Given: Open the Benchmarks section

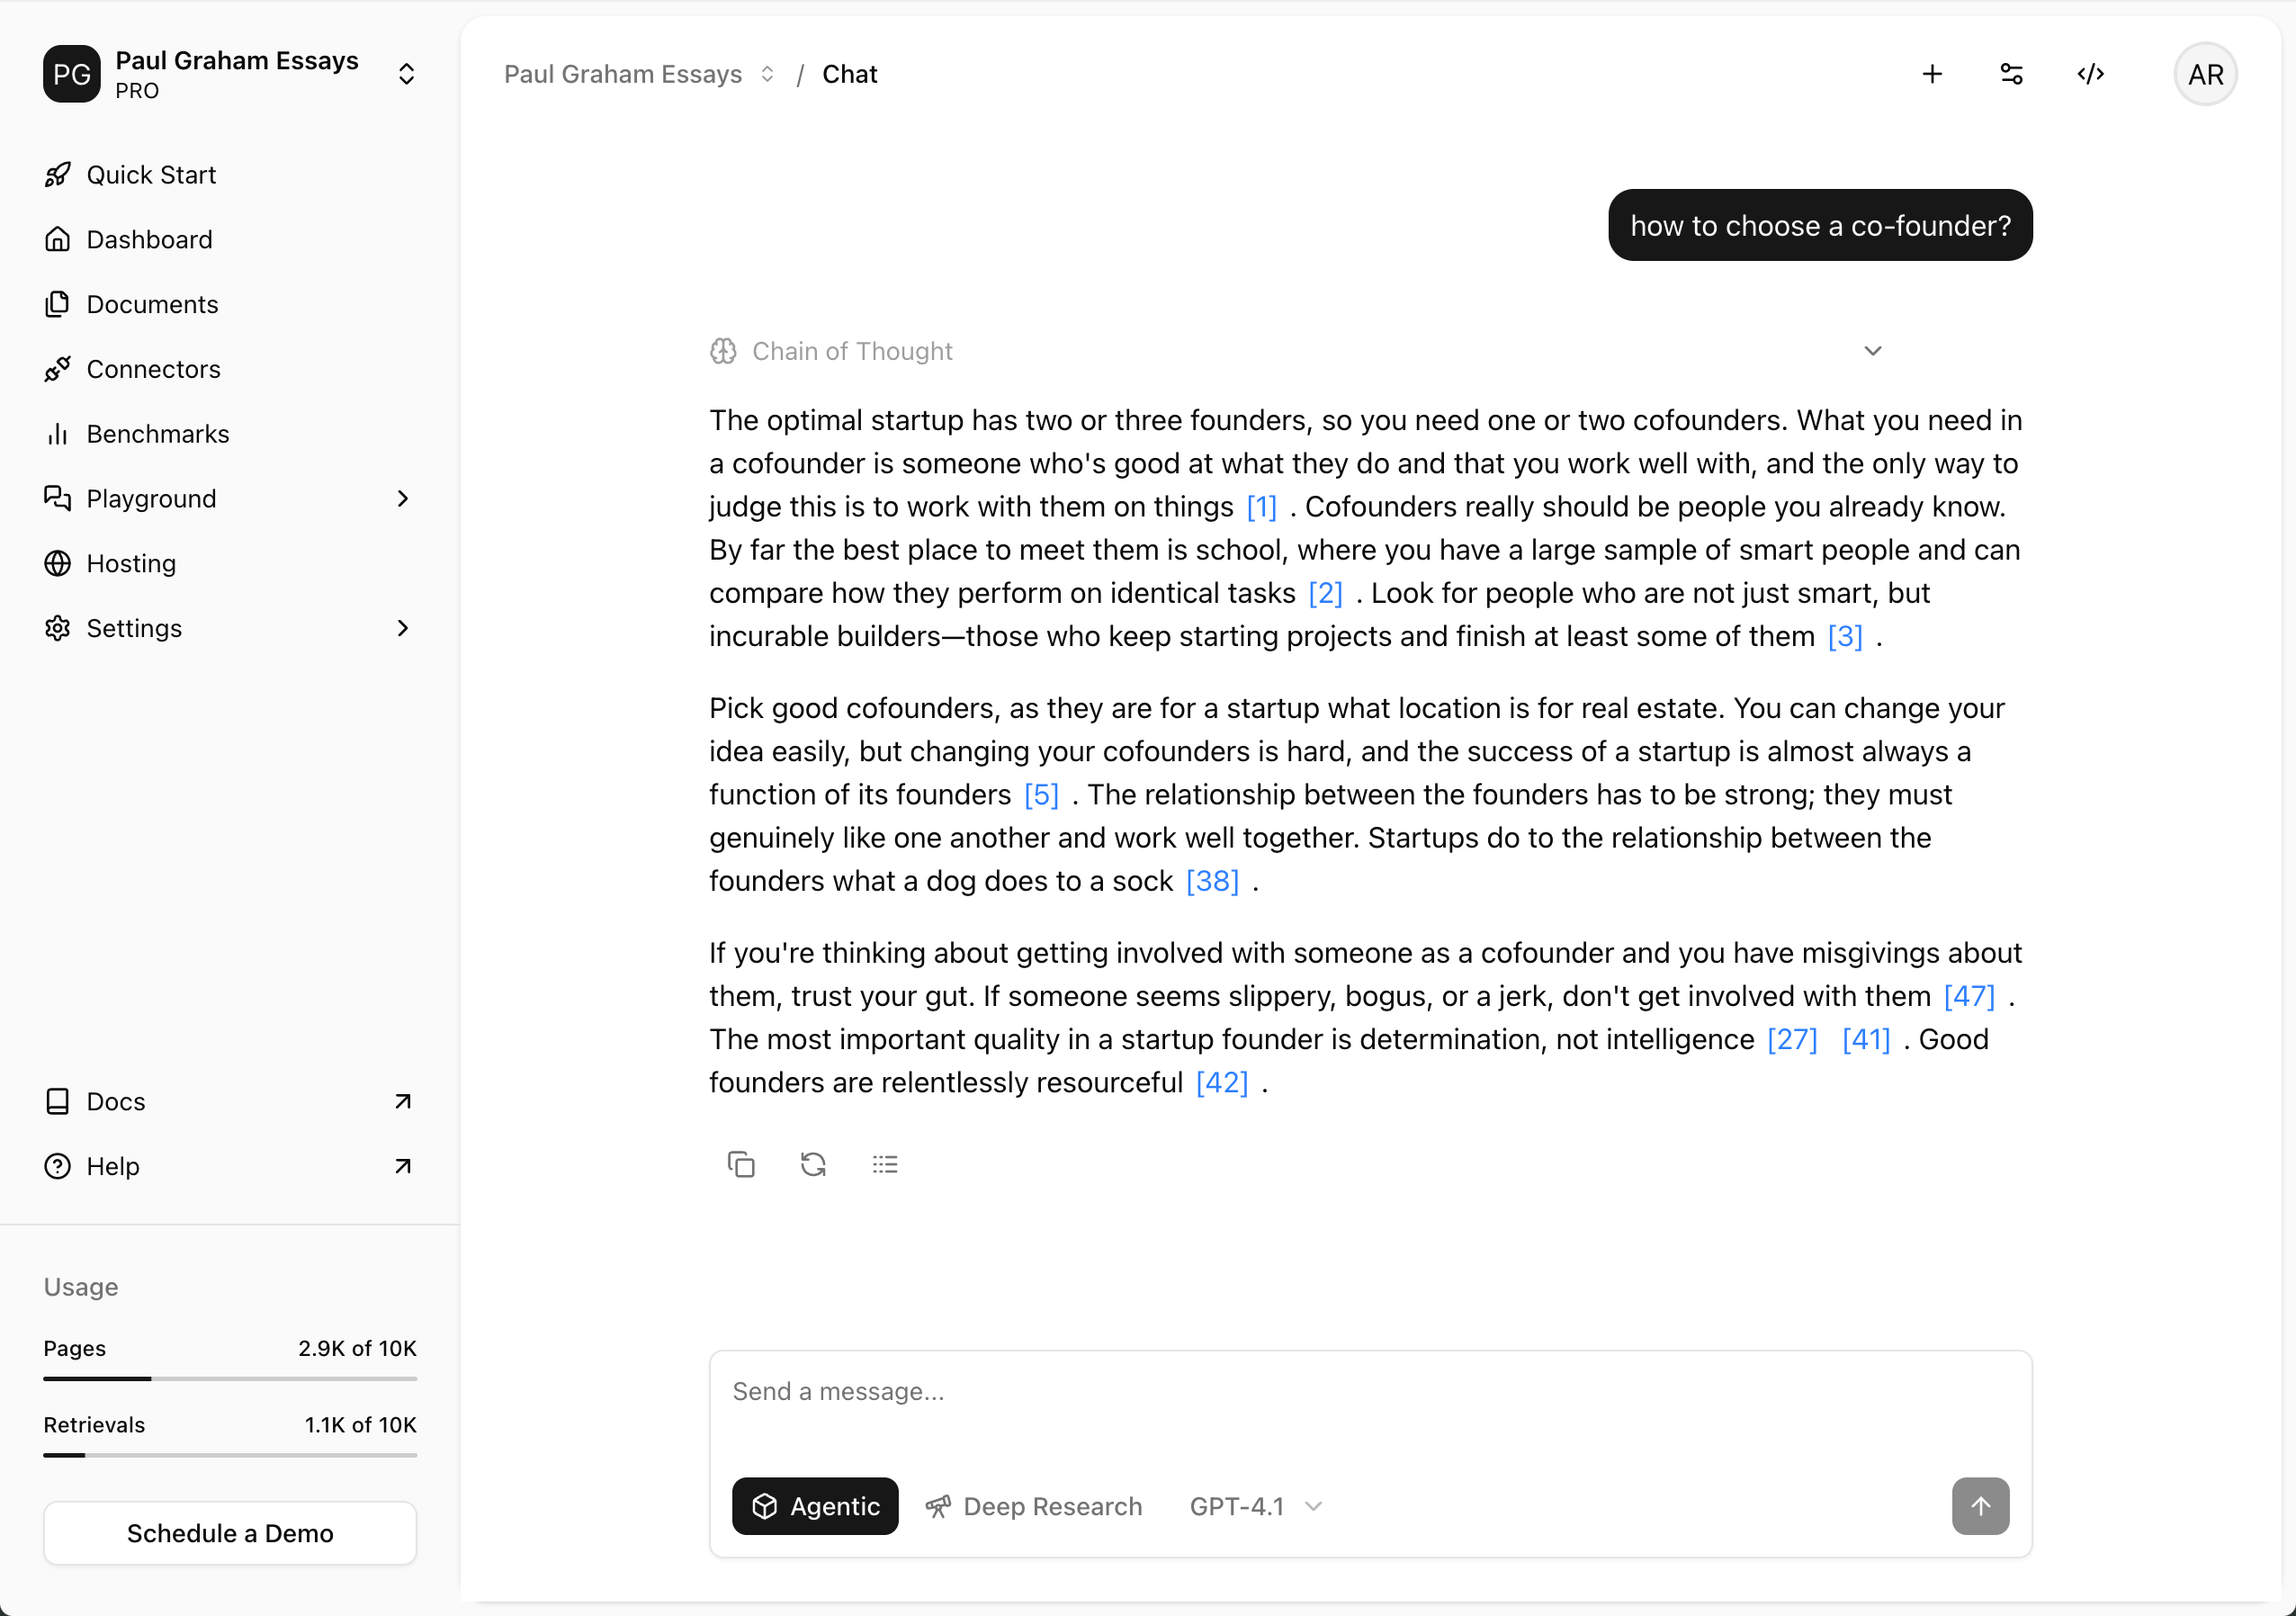Looking at the screenshot, I should (x=158, y=433).
